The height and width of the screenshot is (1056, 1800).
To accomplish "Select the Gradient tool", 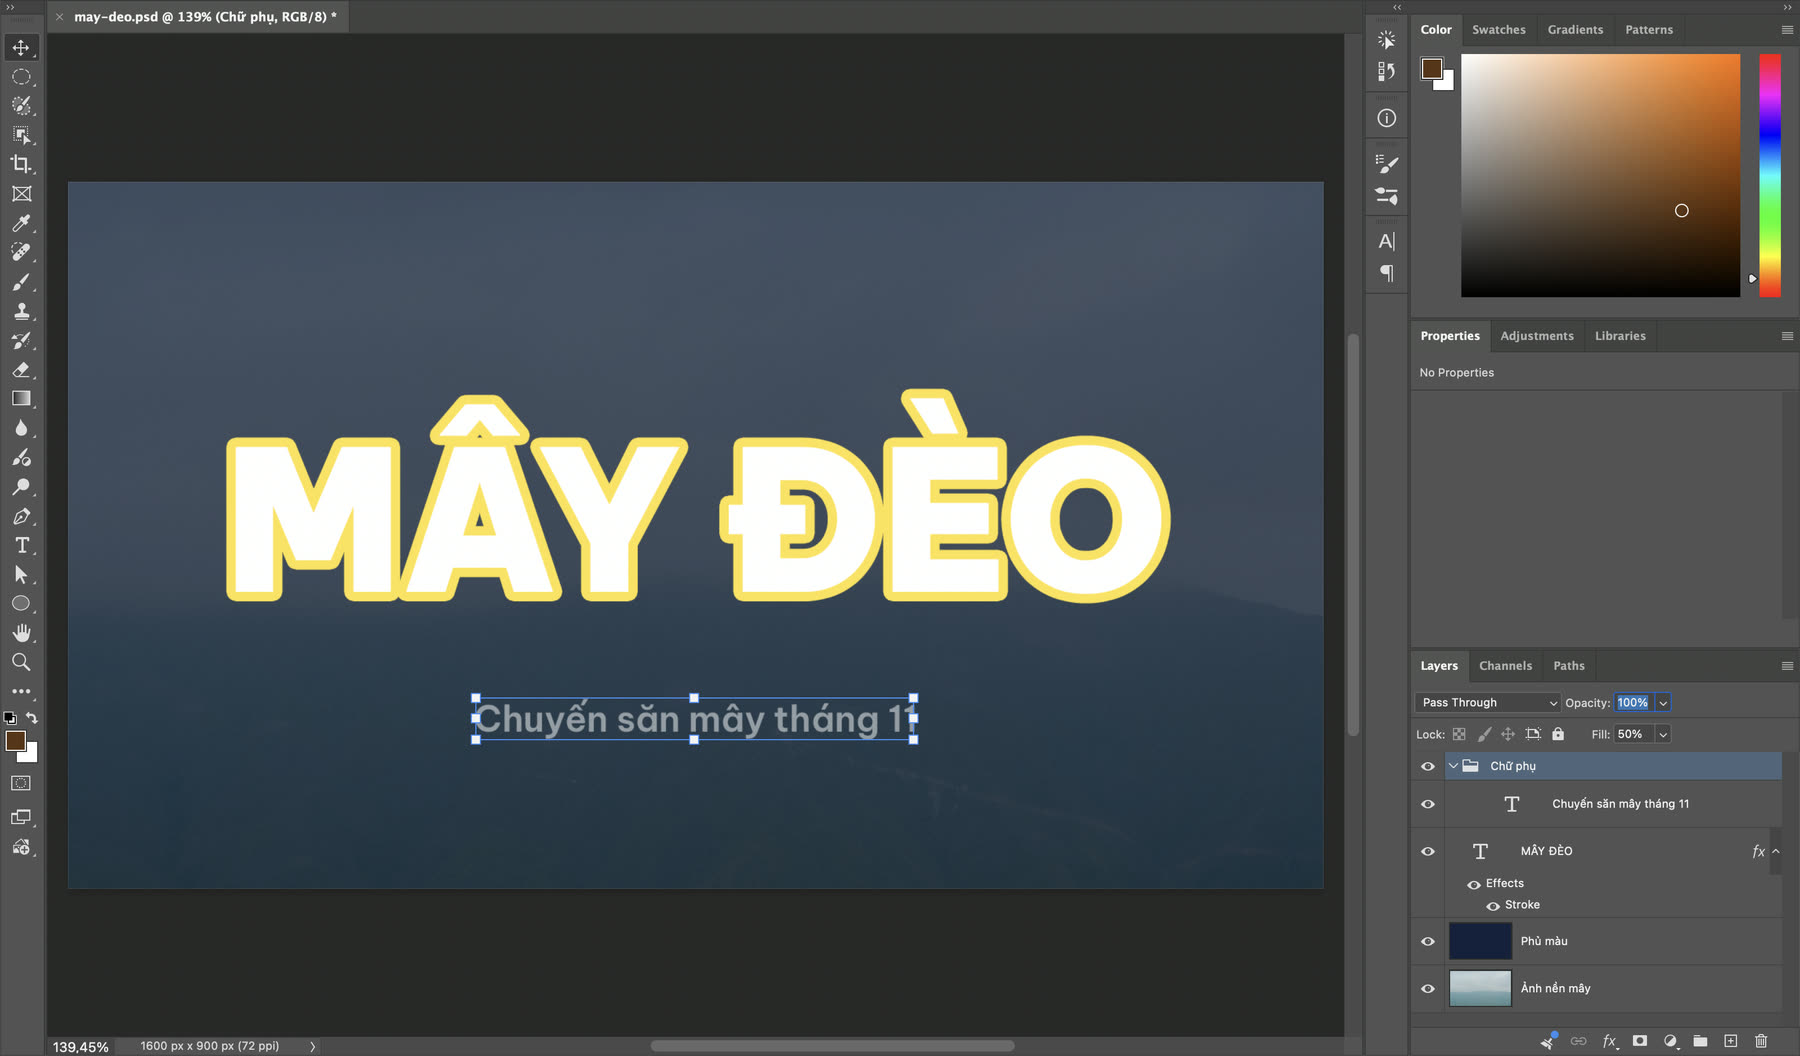I will pyautogui.click(x=21, y=399).
